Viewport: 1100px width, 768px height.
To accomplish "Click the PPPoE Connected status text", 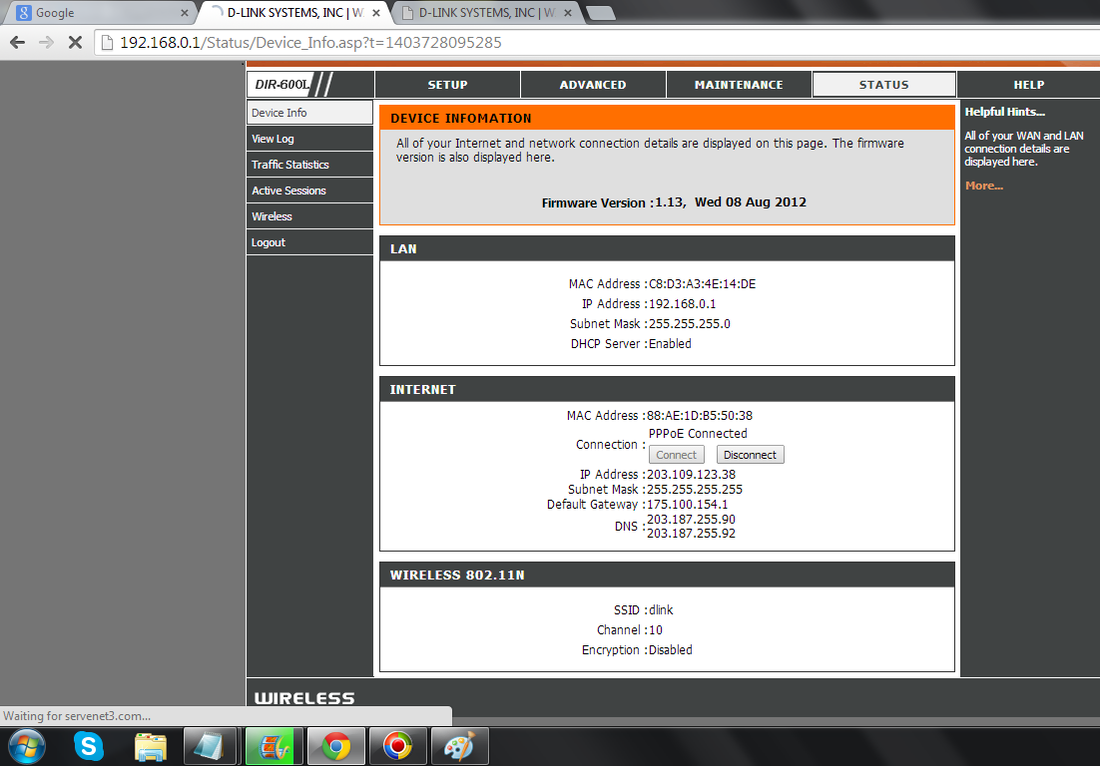I will pyautogui.click(x=698, y=433).
